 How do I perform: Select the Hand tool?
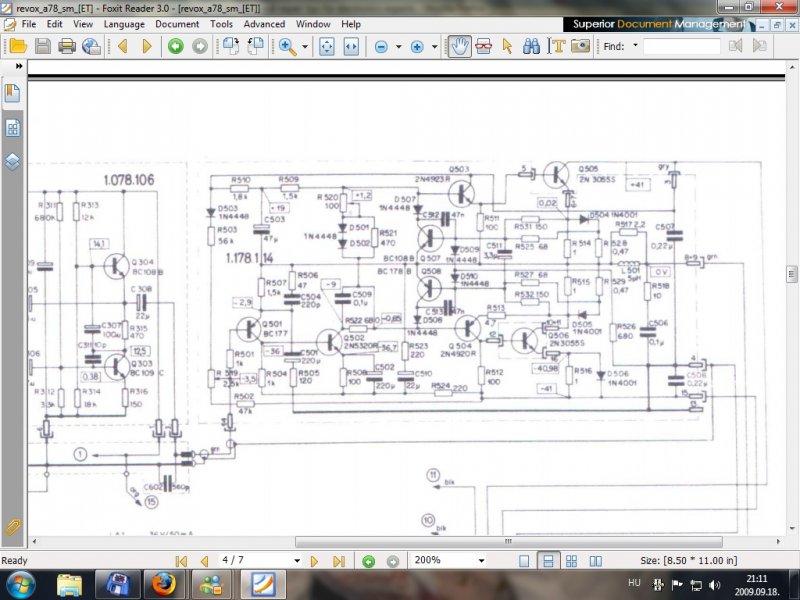(459, 46)
